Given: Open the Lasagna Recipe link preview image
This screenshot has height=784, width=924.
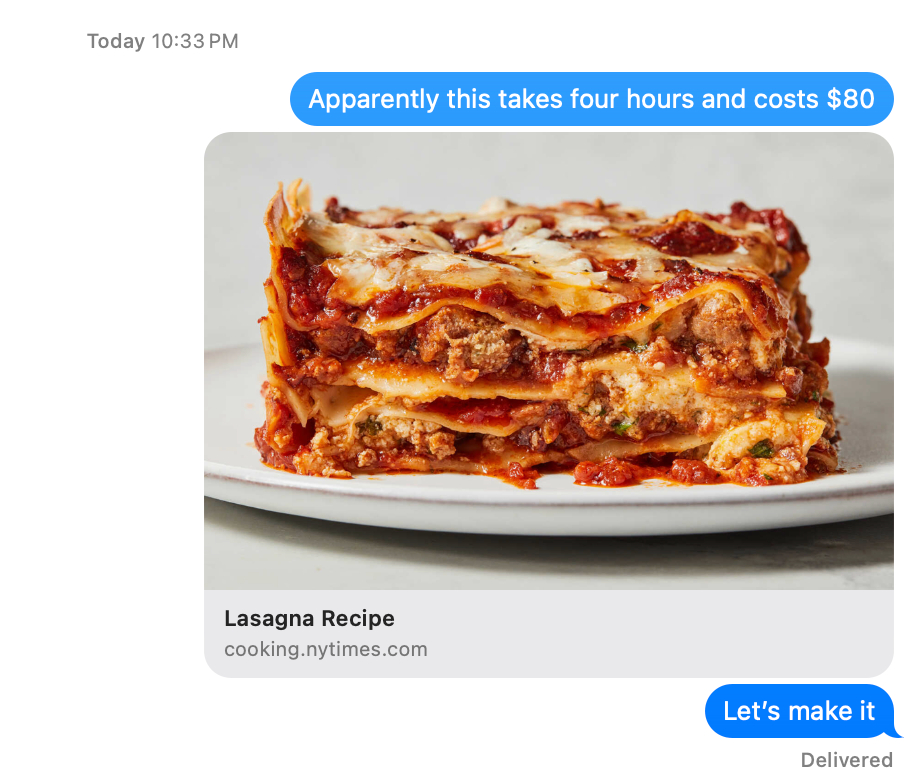Looking at the screenshot, I should point(549,361).
